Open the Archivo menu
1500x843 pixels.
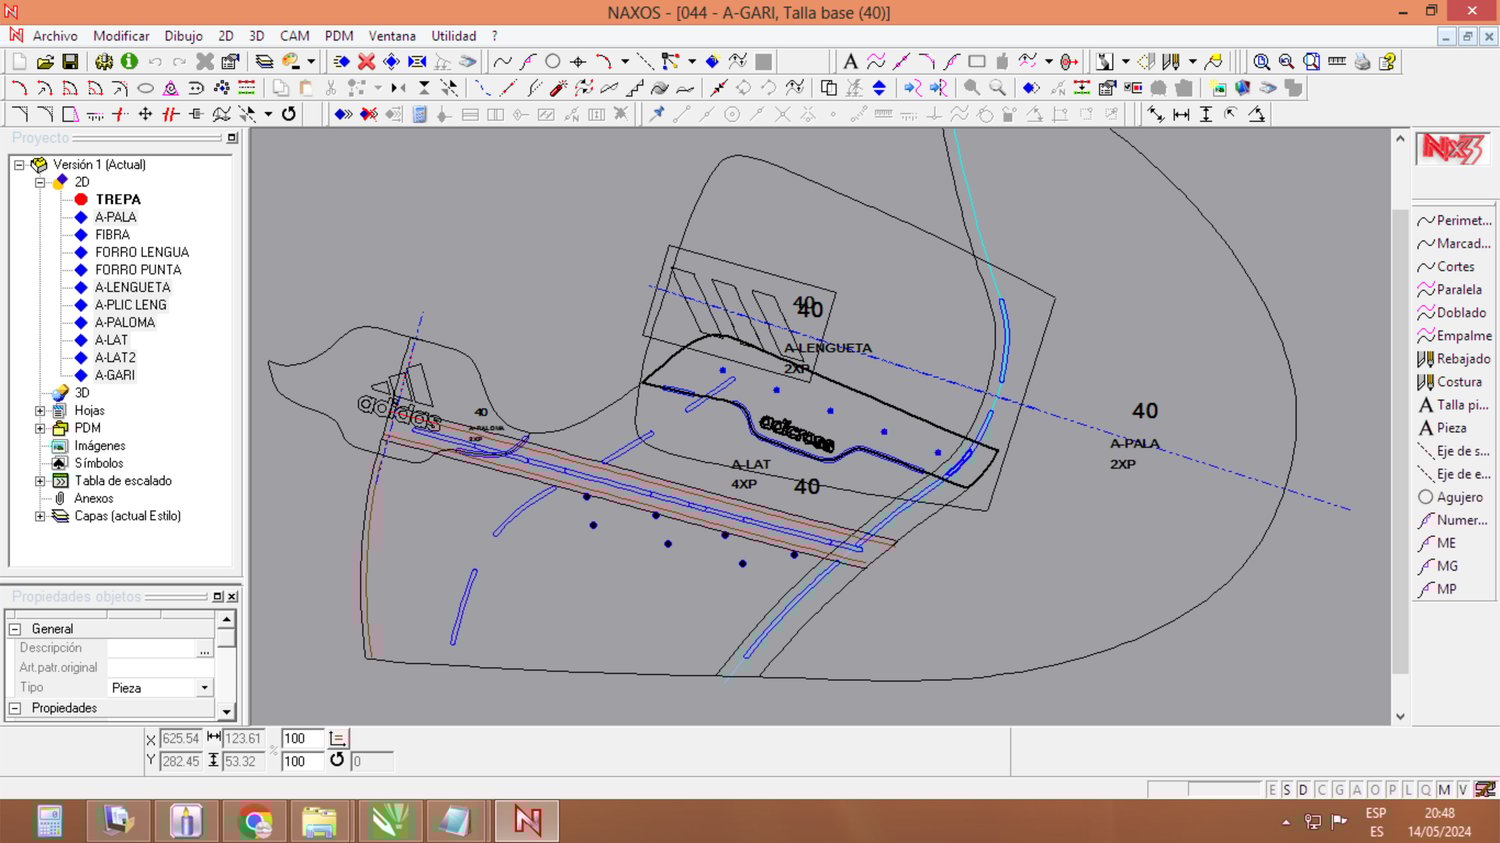pos(55,36)
